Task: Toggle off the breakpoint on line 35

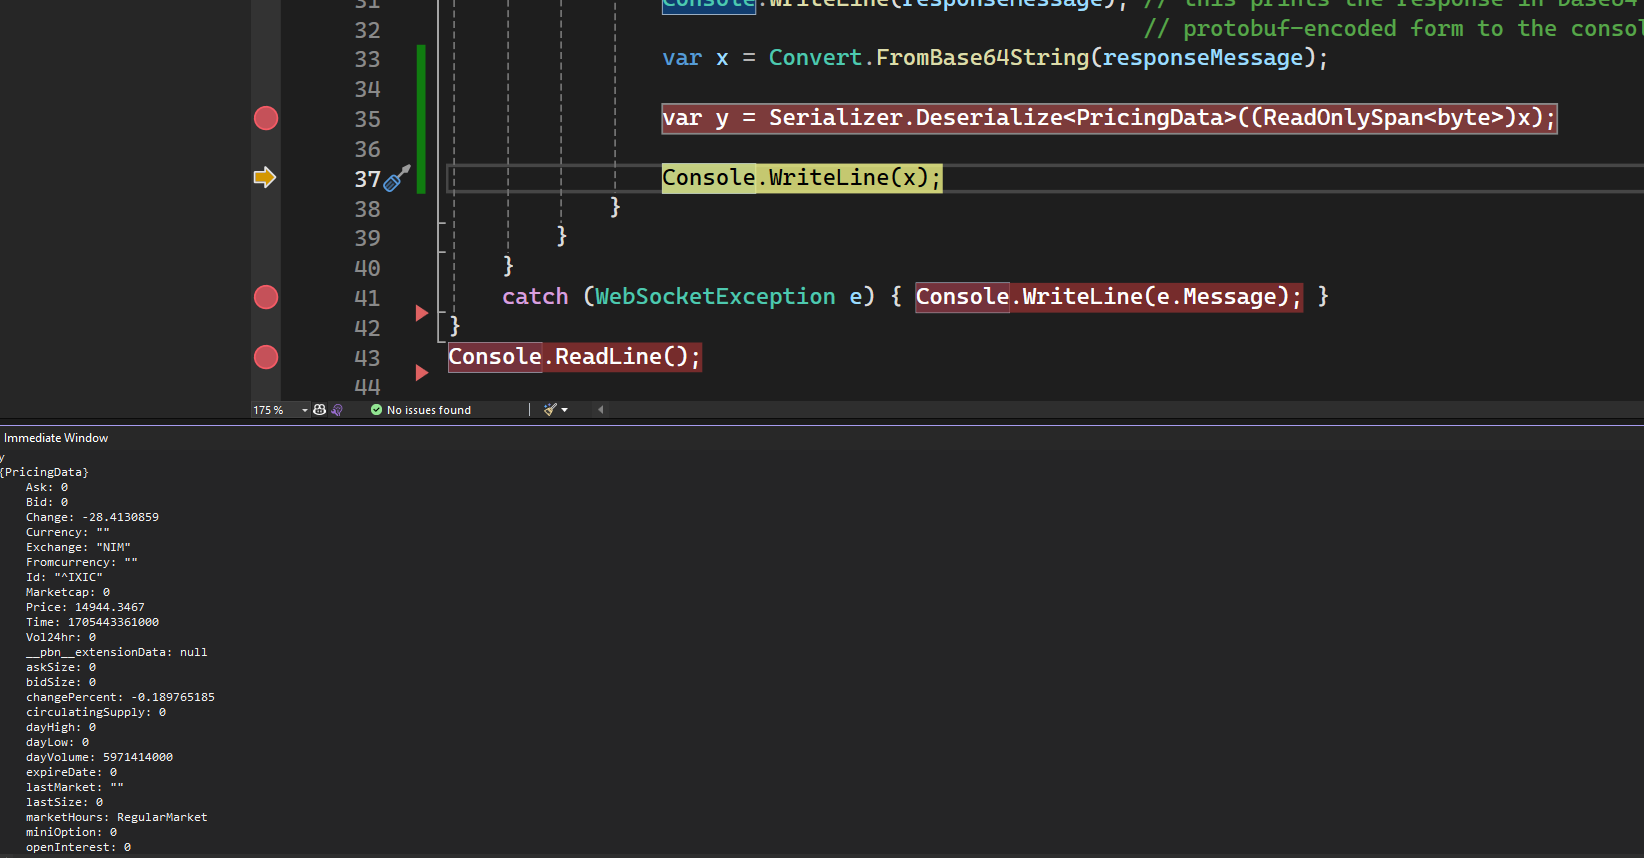Action: click(266, 118)
